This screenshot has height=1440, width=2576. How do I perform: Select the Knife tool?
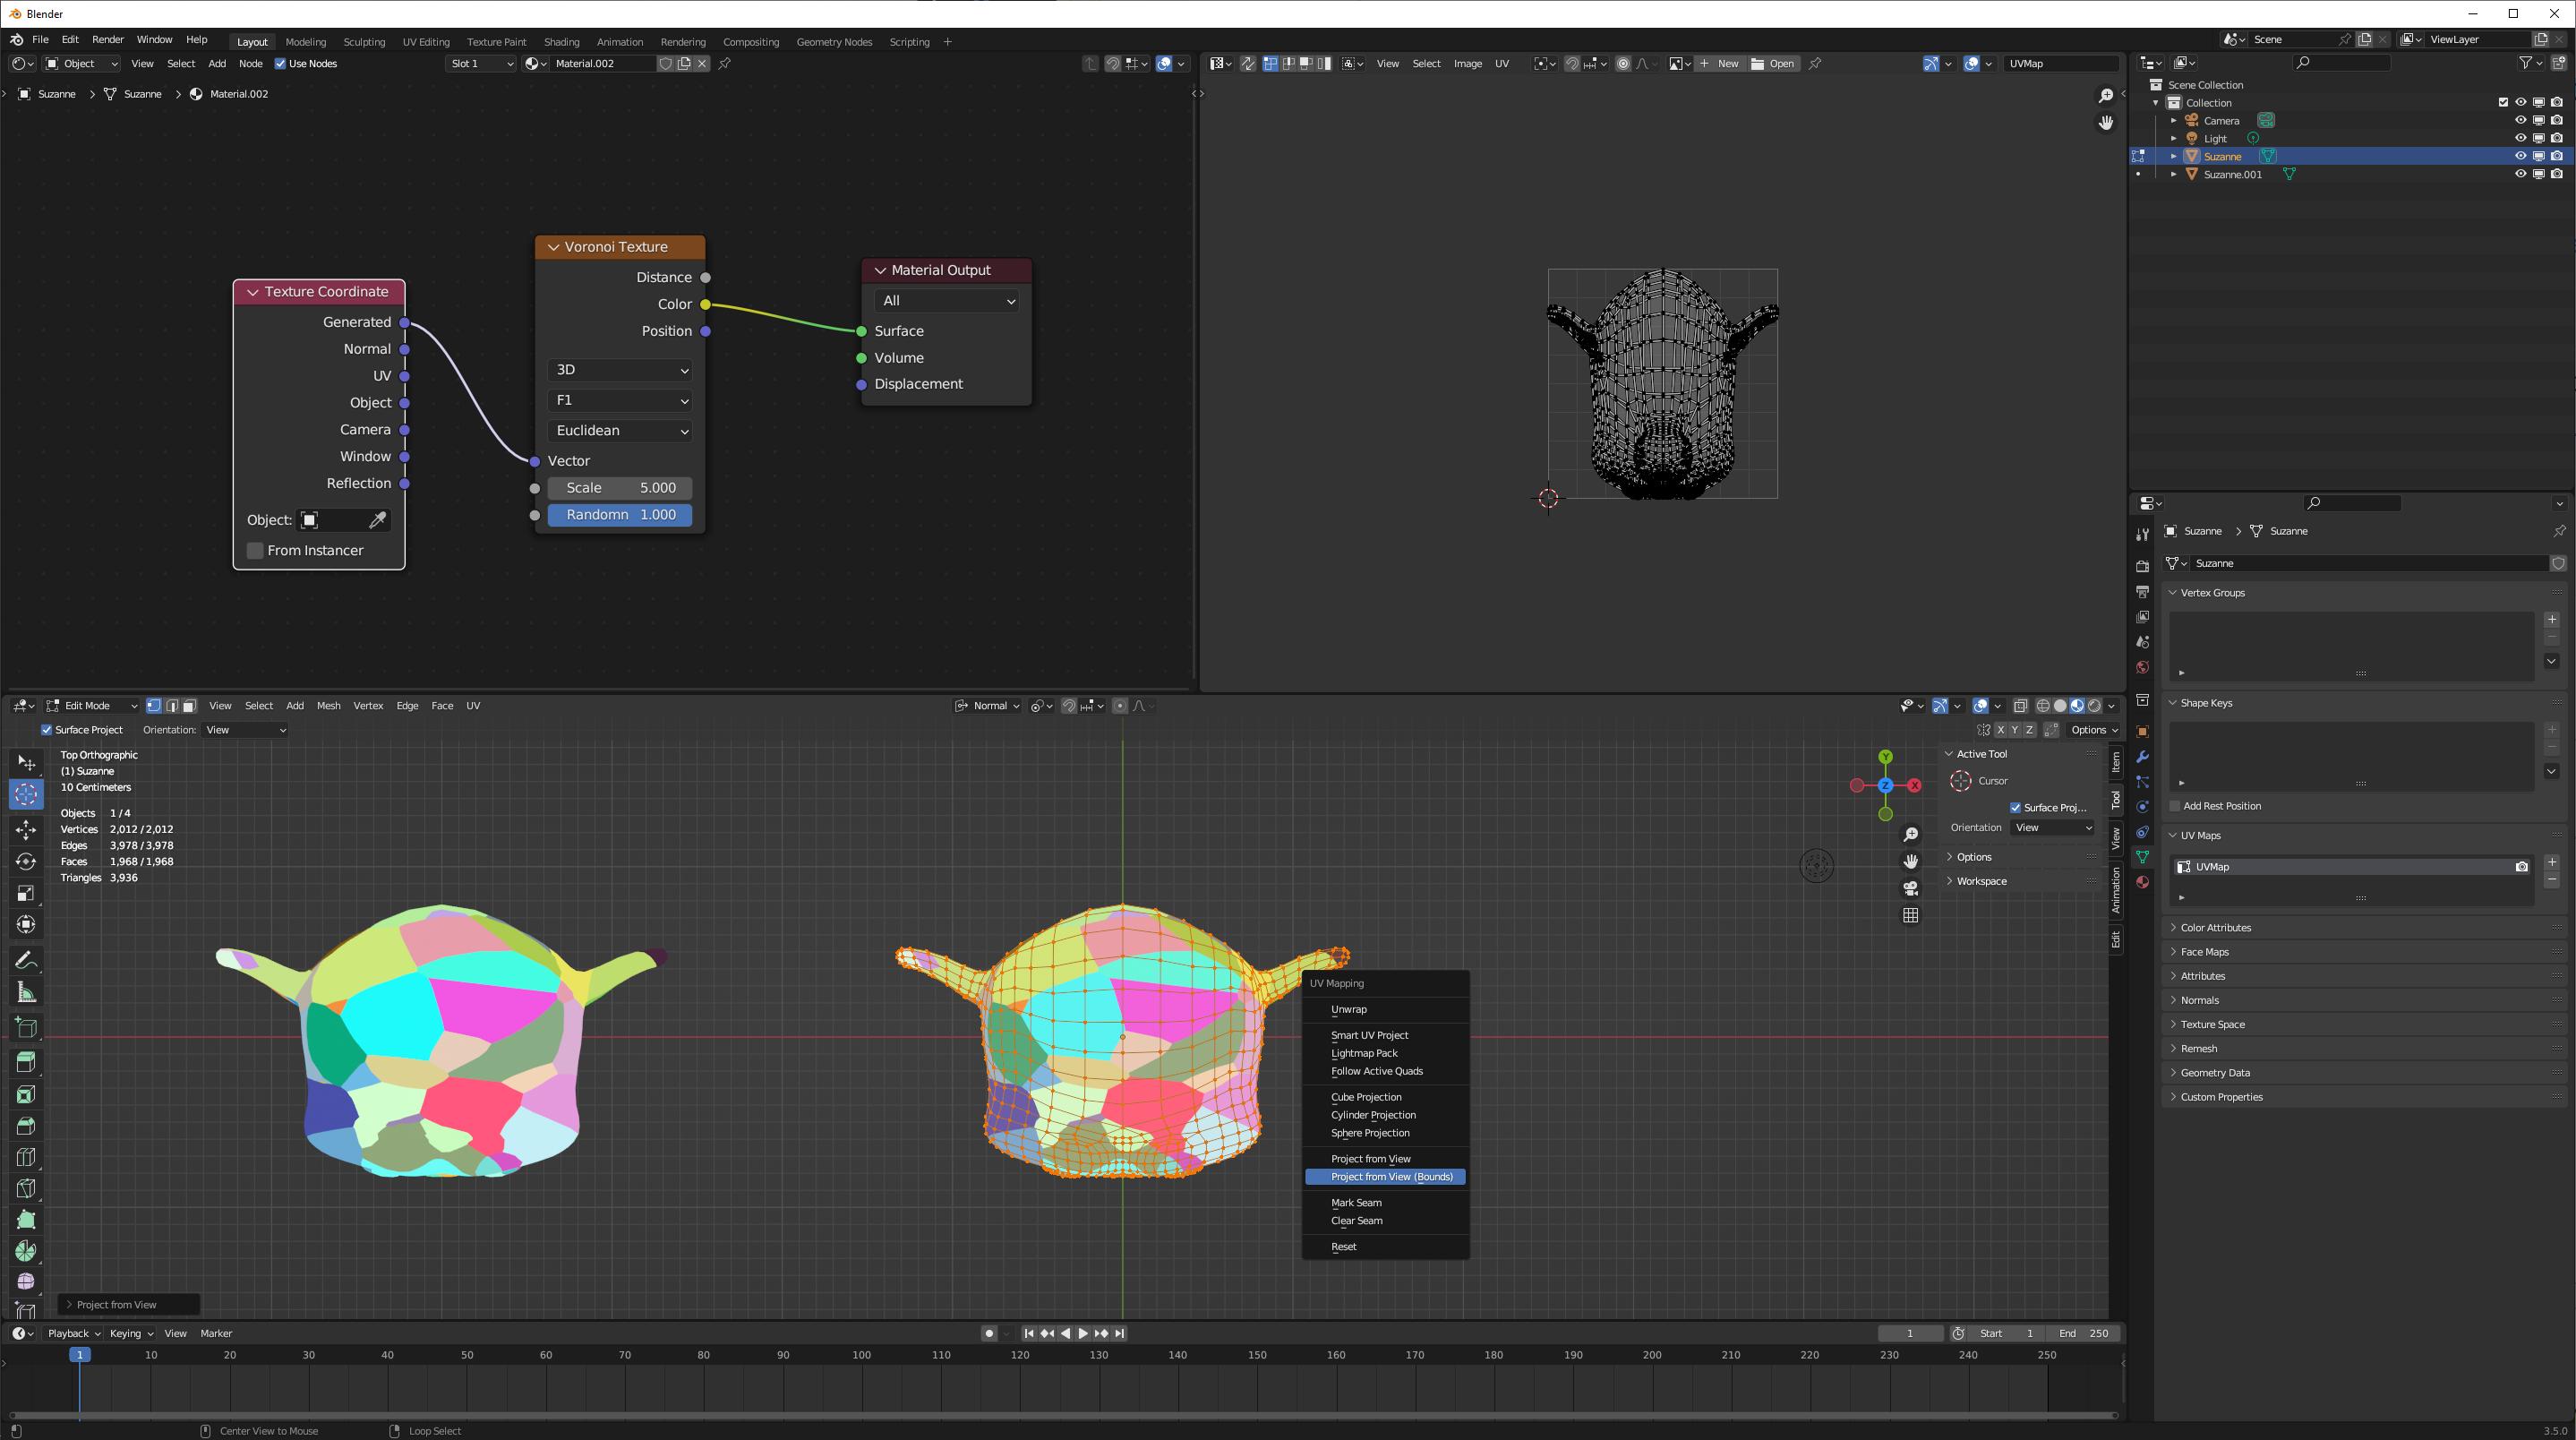tap(26, 1188)
